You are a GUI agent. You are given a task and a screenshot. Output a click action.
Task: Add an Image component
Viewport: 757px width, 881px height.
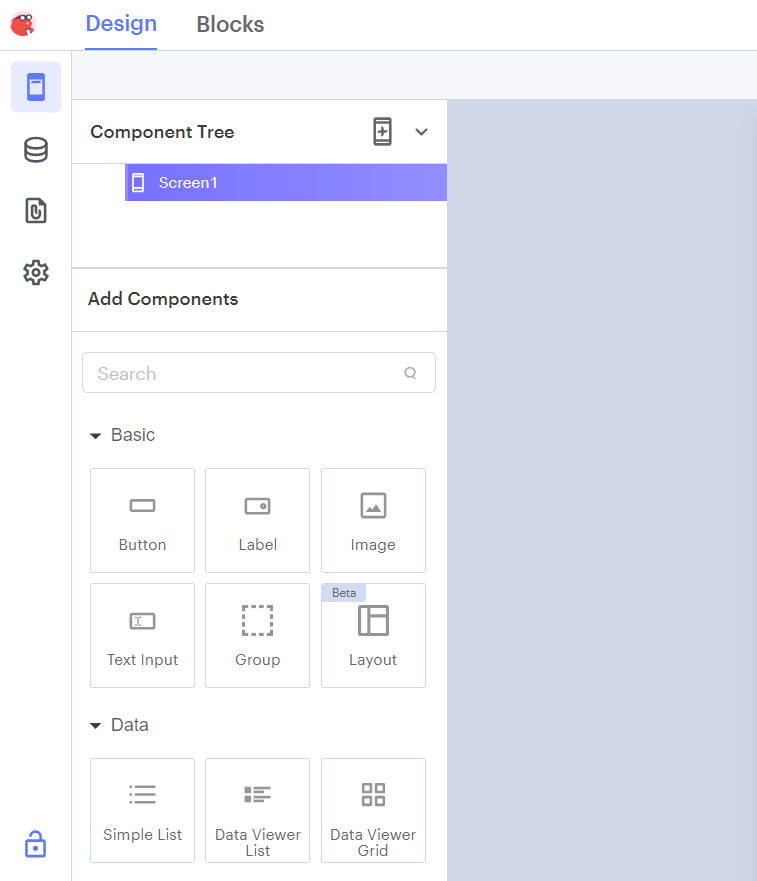373,520
